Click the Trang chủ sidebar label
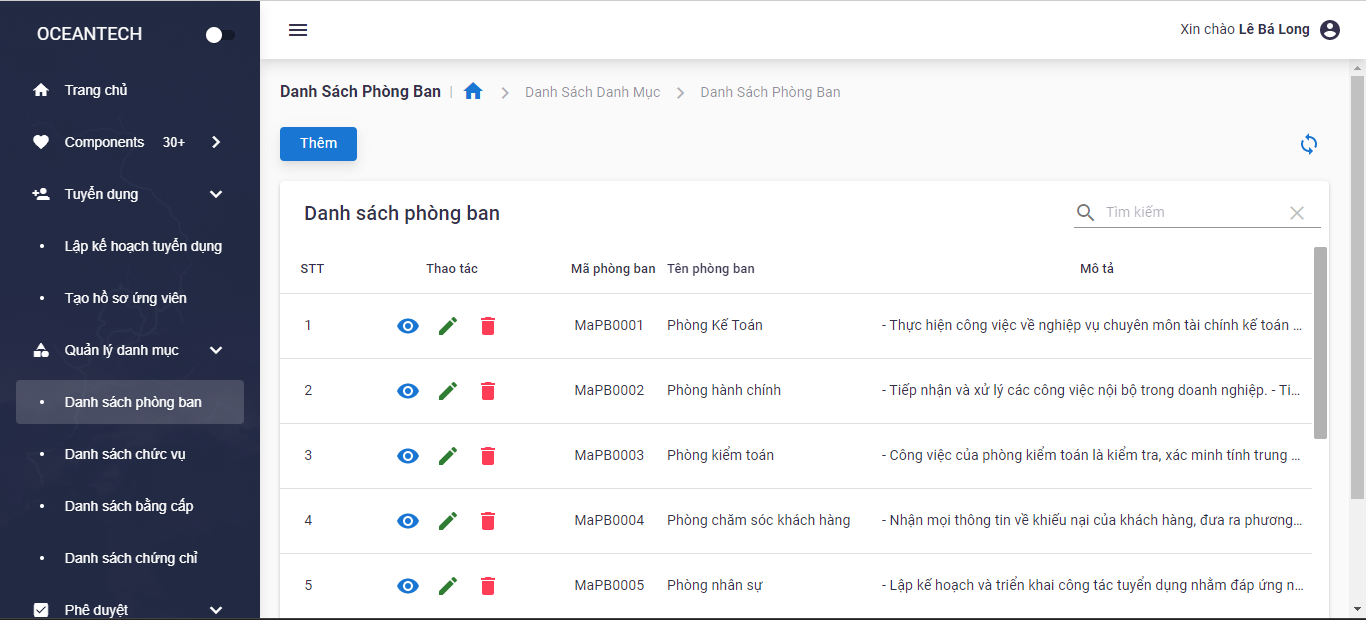1366x620 pixels. pos(96,90)
